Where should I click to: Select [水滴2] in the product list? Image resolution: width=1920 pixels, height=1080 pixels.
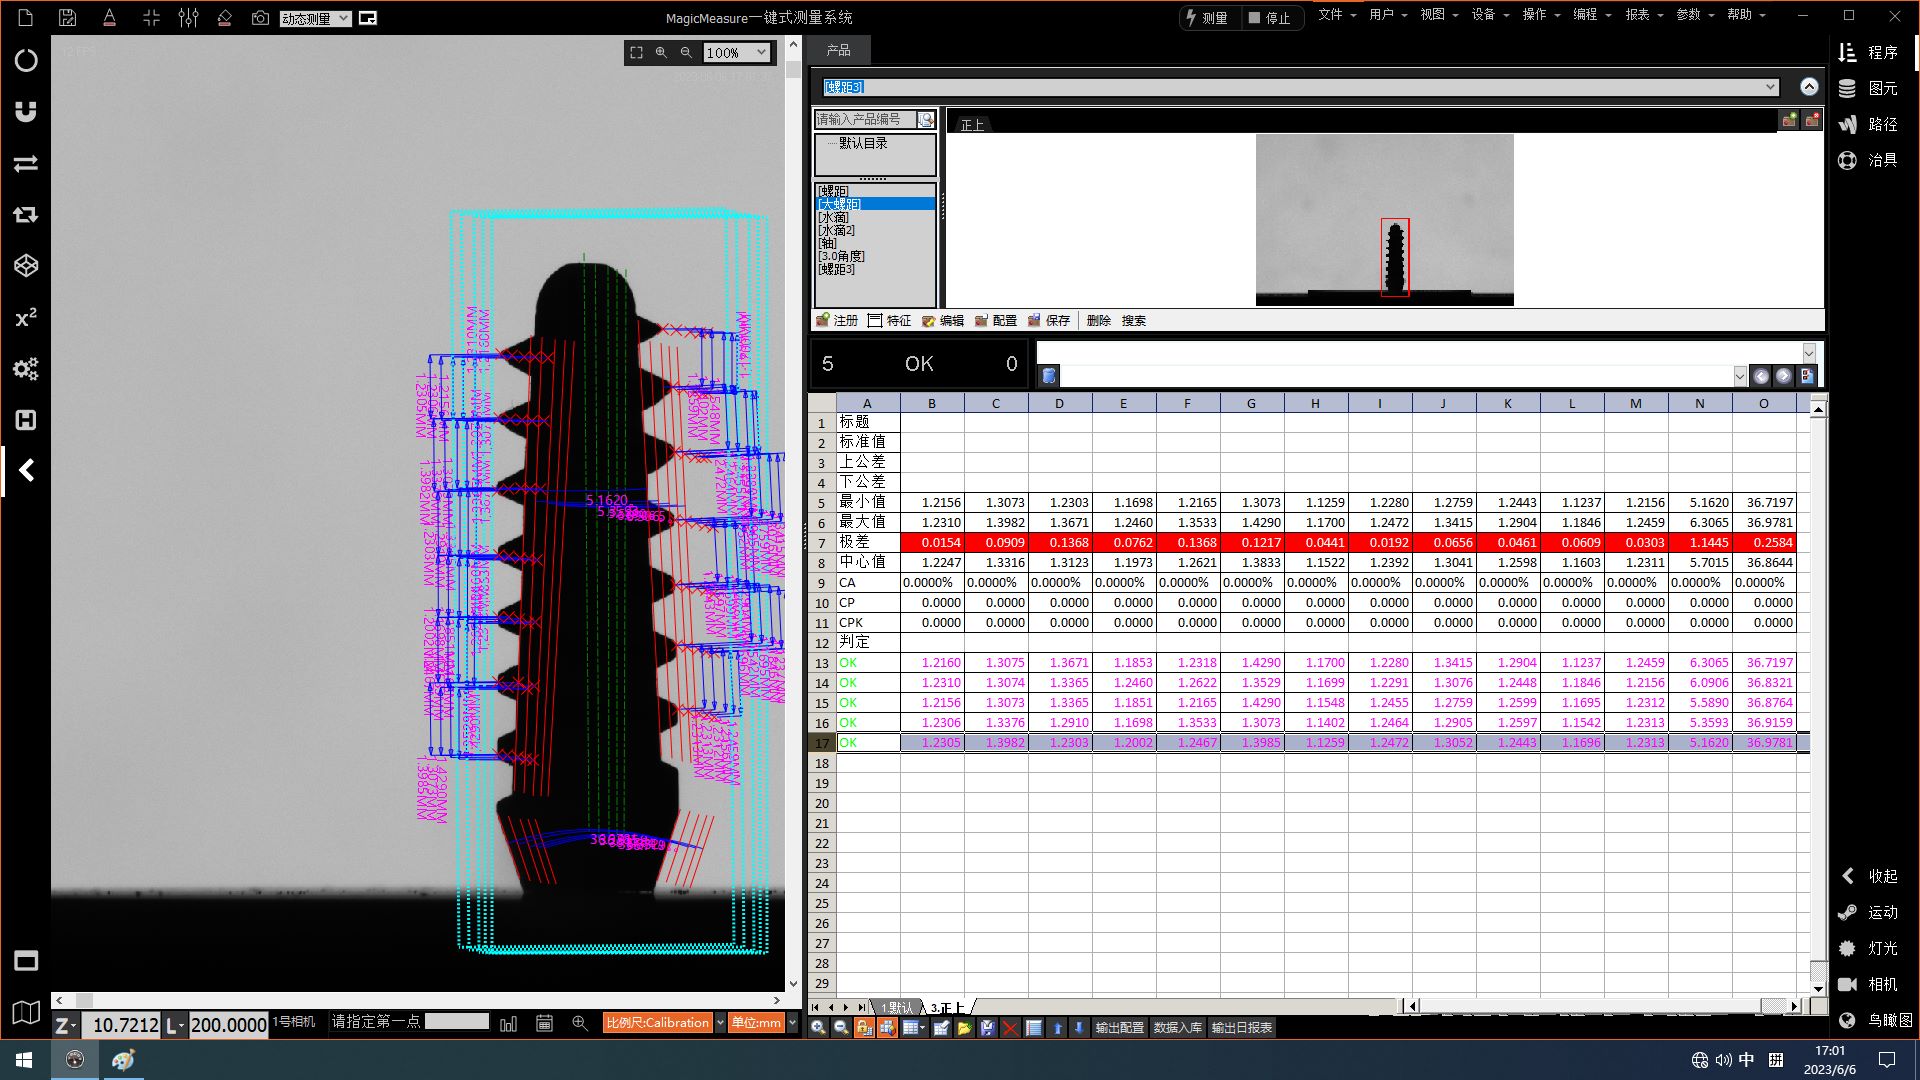[x=837, y=230]
